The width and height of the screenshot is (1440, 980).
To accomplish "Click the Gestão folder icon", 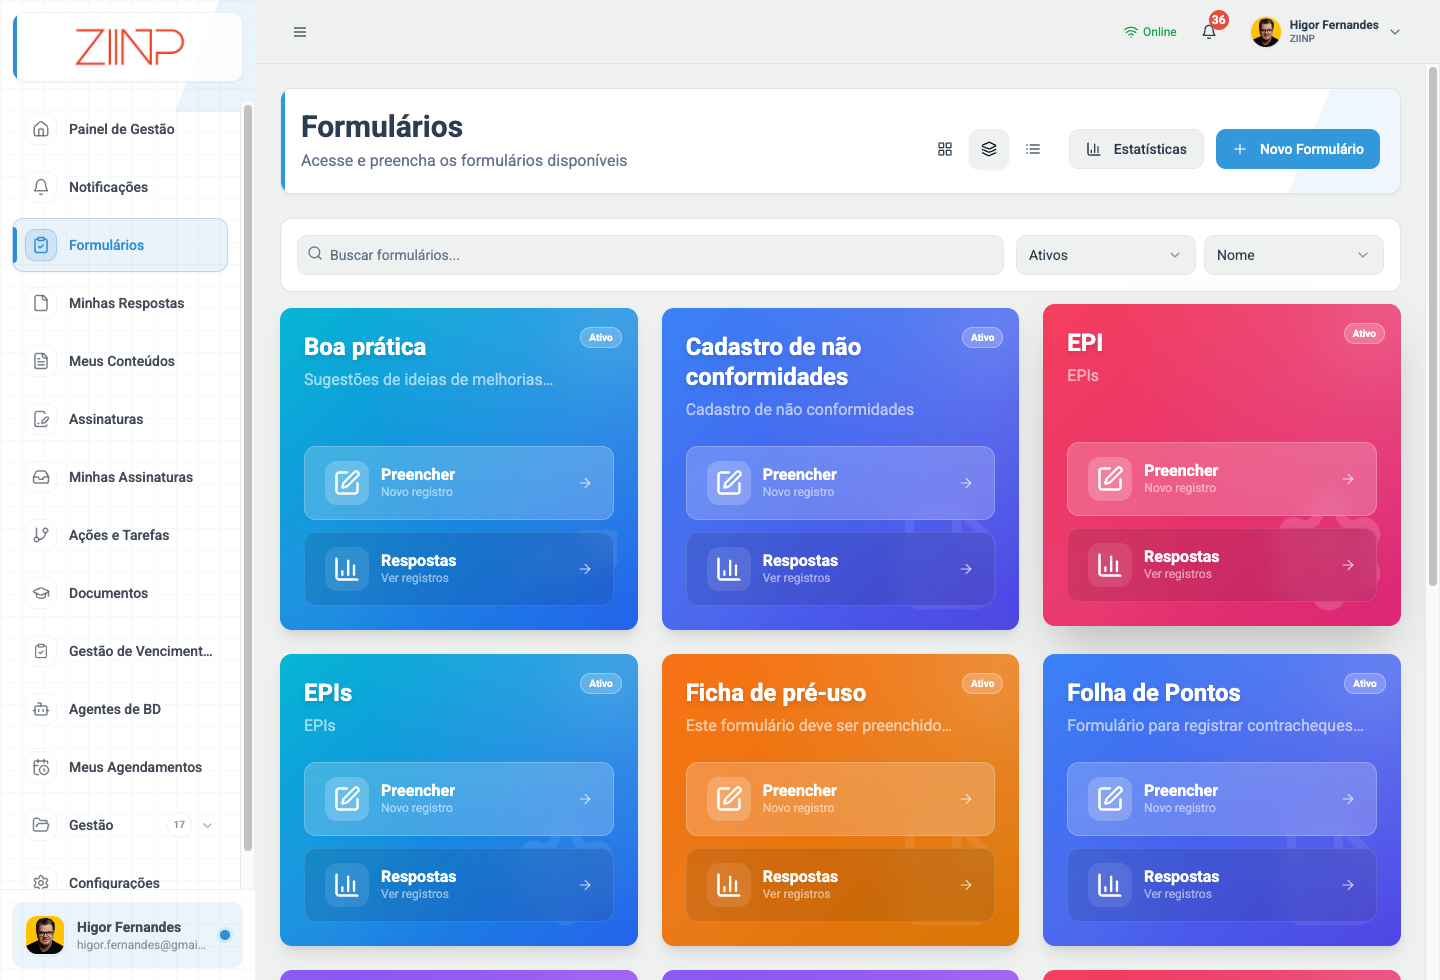I will click(41, 825).
